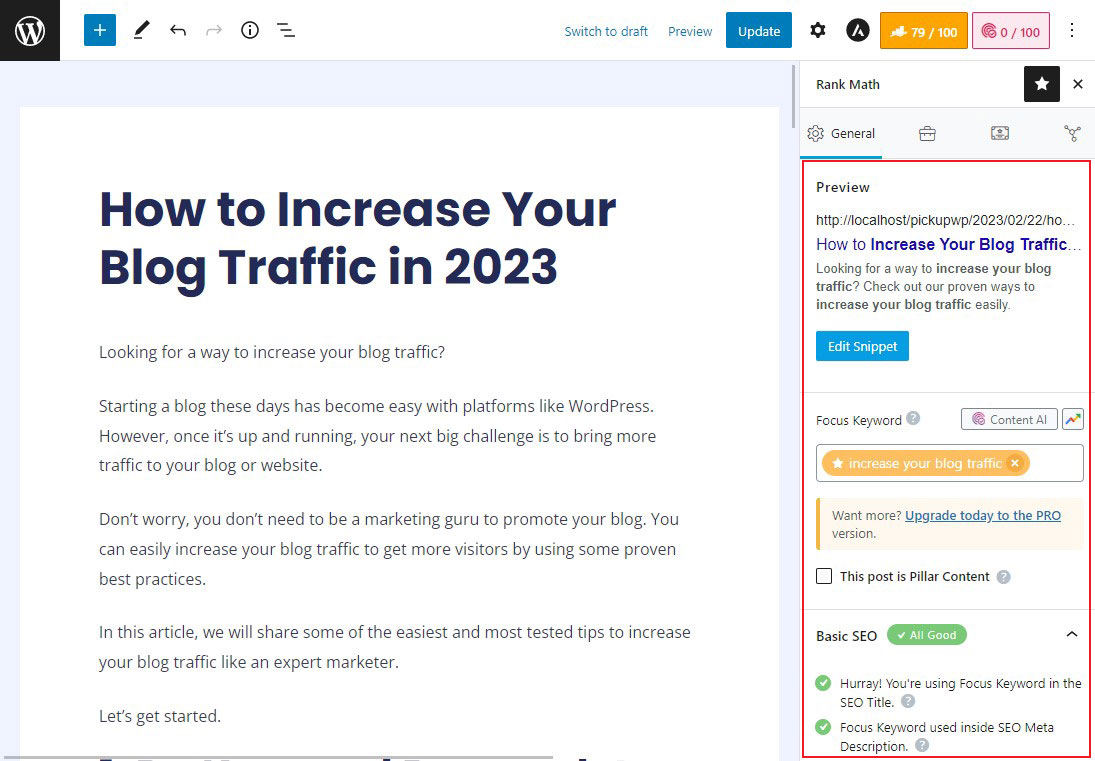
Task: Open the three-dot Options menu
Action: (x=1072, y=31)
